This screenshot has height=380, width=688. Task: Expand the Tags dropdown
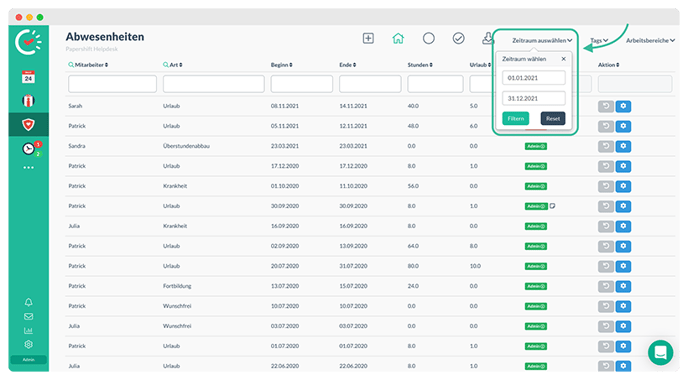pos(599,40)
